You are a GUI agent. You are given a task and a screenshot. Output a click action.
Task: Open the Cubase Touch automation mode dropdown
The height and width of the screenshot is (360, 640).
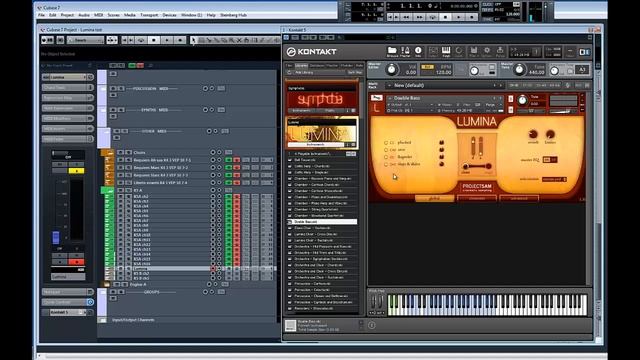(85, 40)
